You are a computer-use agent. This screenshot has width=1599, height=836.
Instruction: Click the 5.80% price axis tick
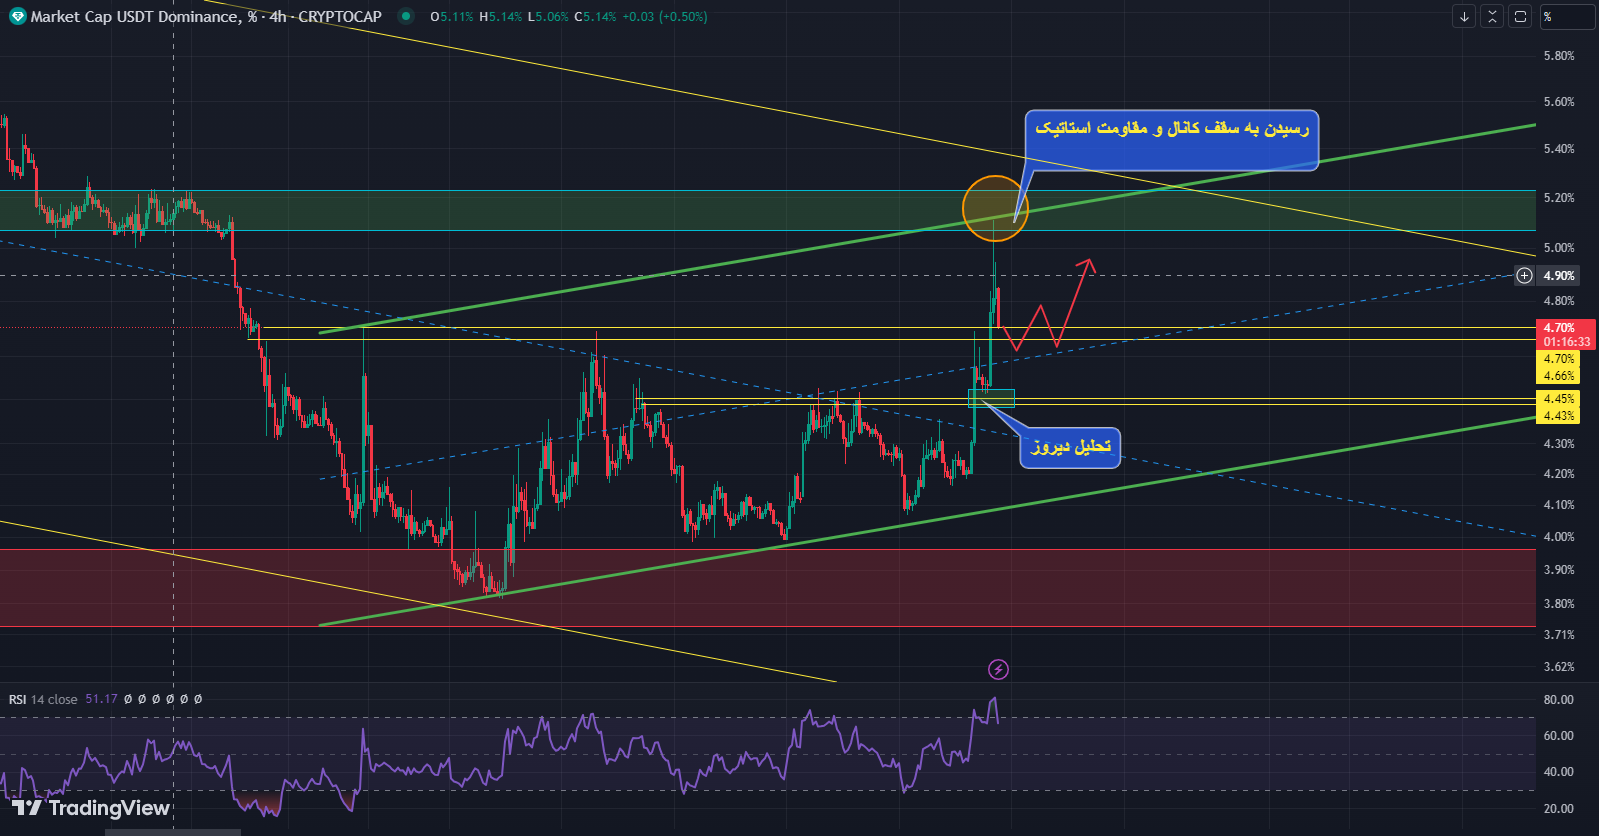(x=1559, y=56)
